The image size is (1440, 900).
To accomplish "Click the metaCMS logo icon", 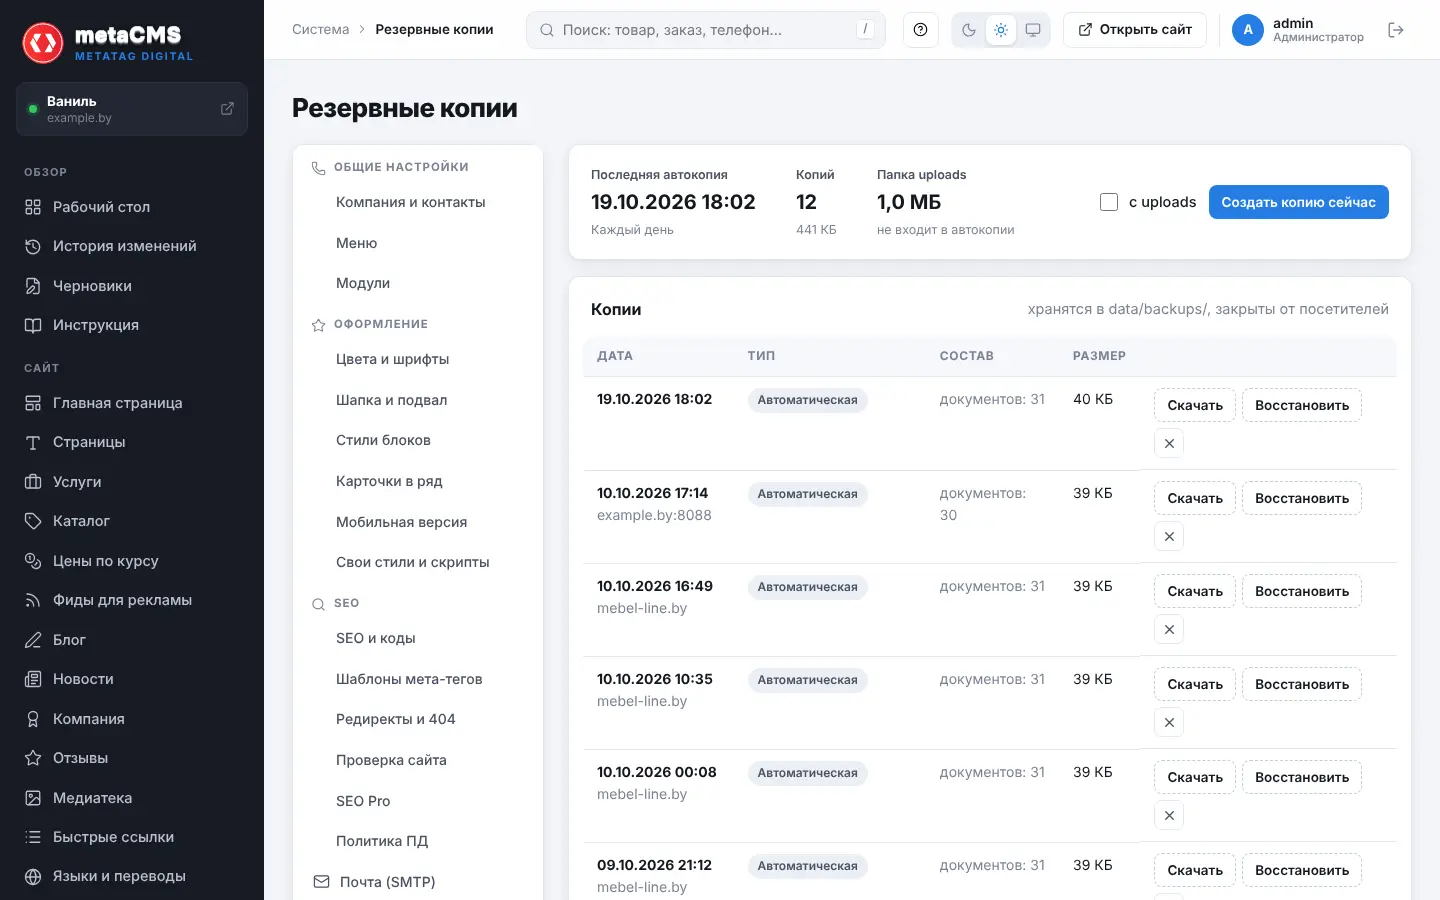I will [43, 43].
